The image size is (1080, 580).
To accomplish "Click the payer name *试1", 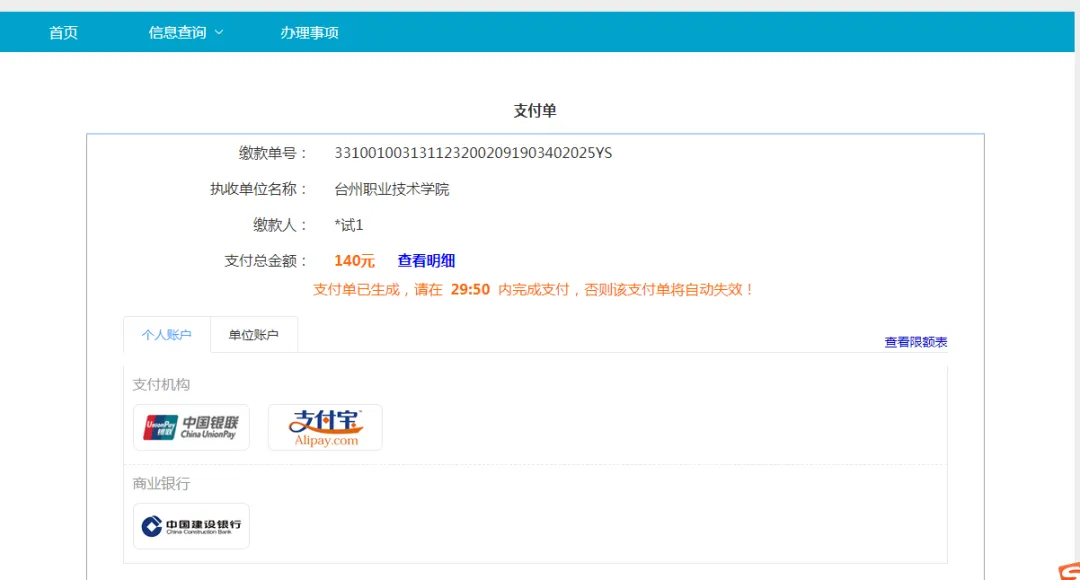I will [349, 225].
